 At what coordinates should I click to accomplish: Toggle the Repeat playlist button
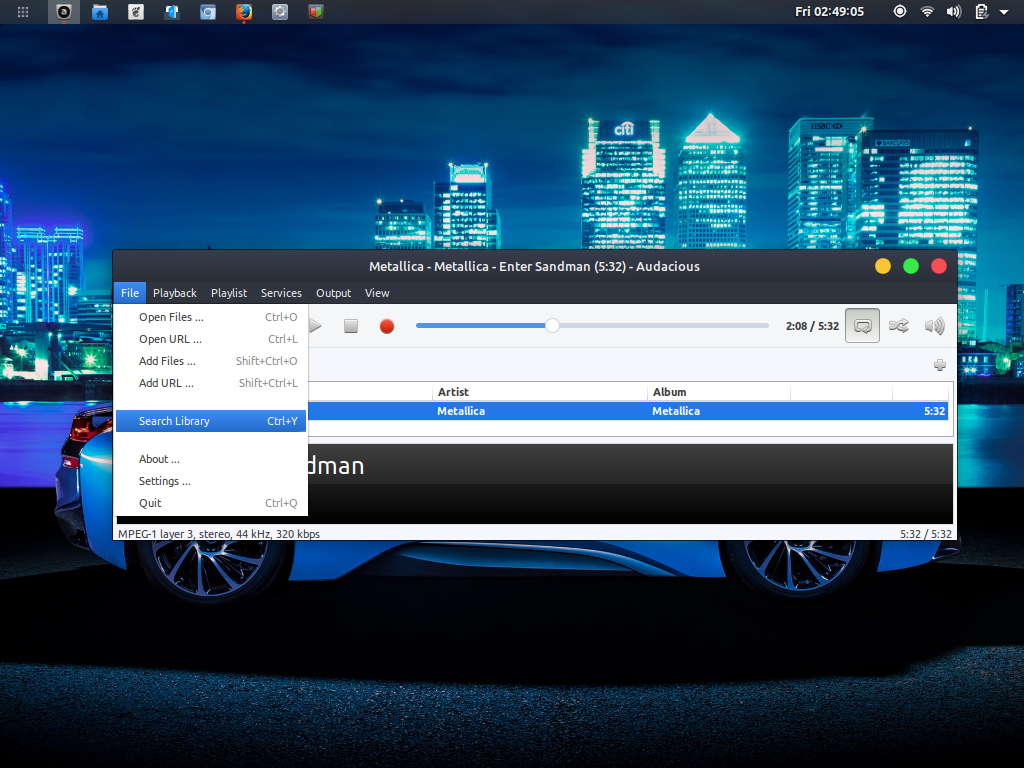862,326
